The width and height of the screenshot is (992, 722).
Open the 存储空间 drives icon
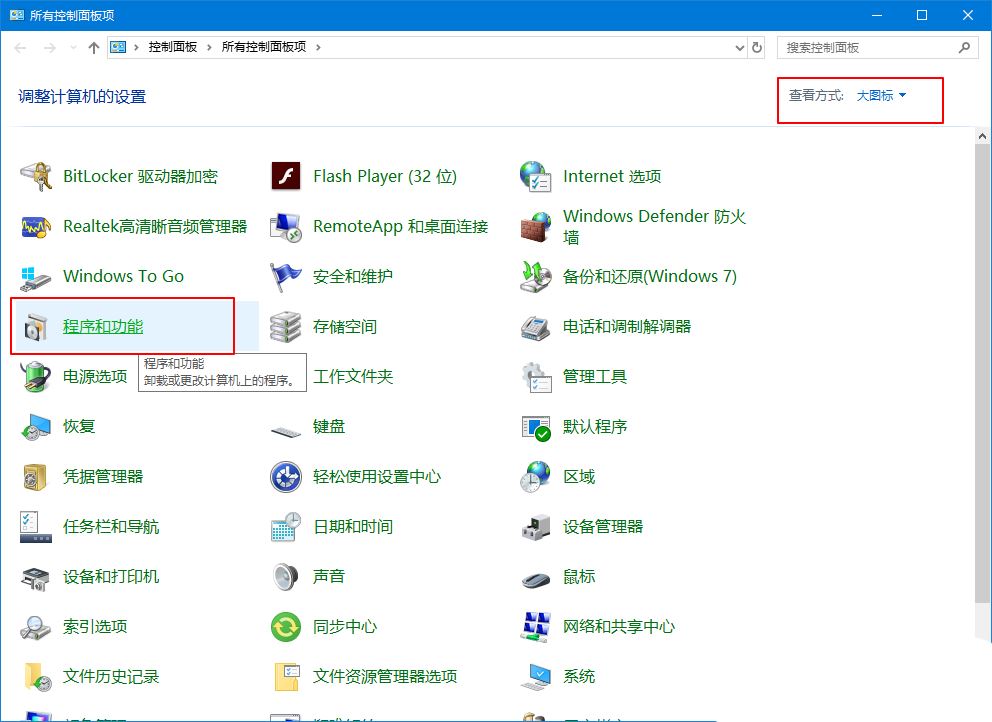(x=286, y=327)
